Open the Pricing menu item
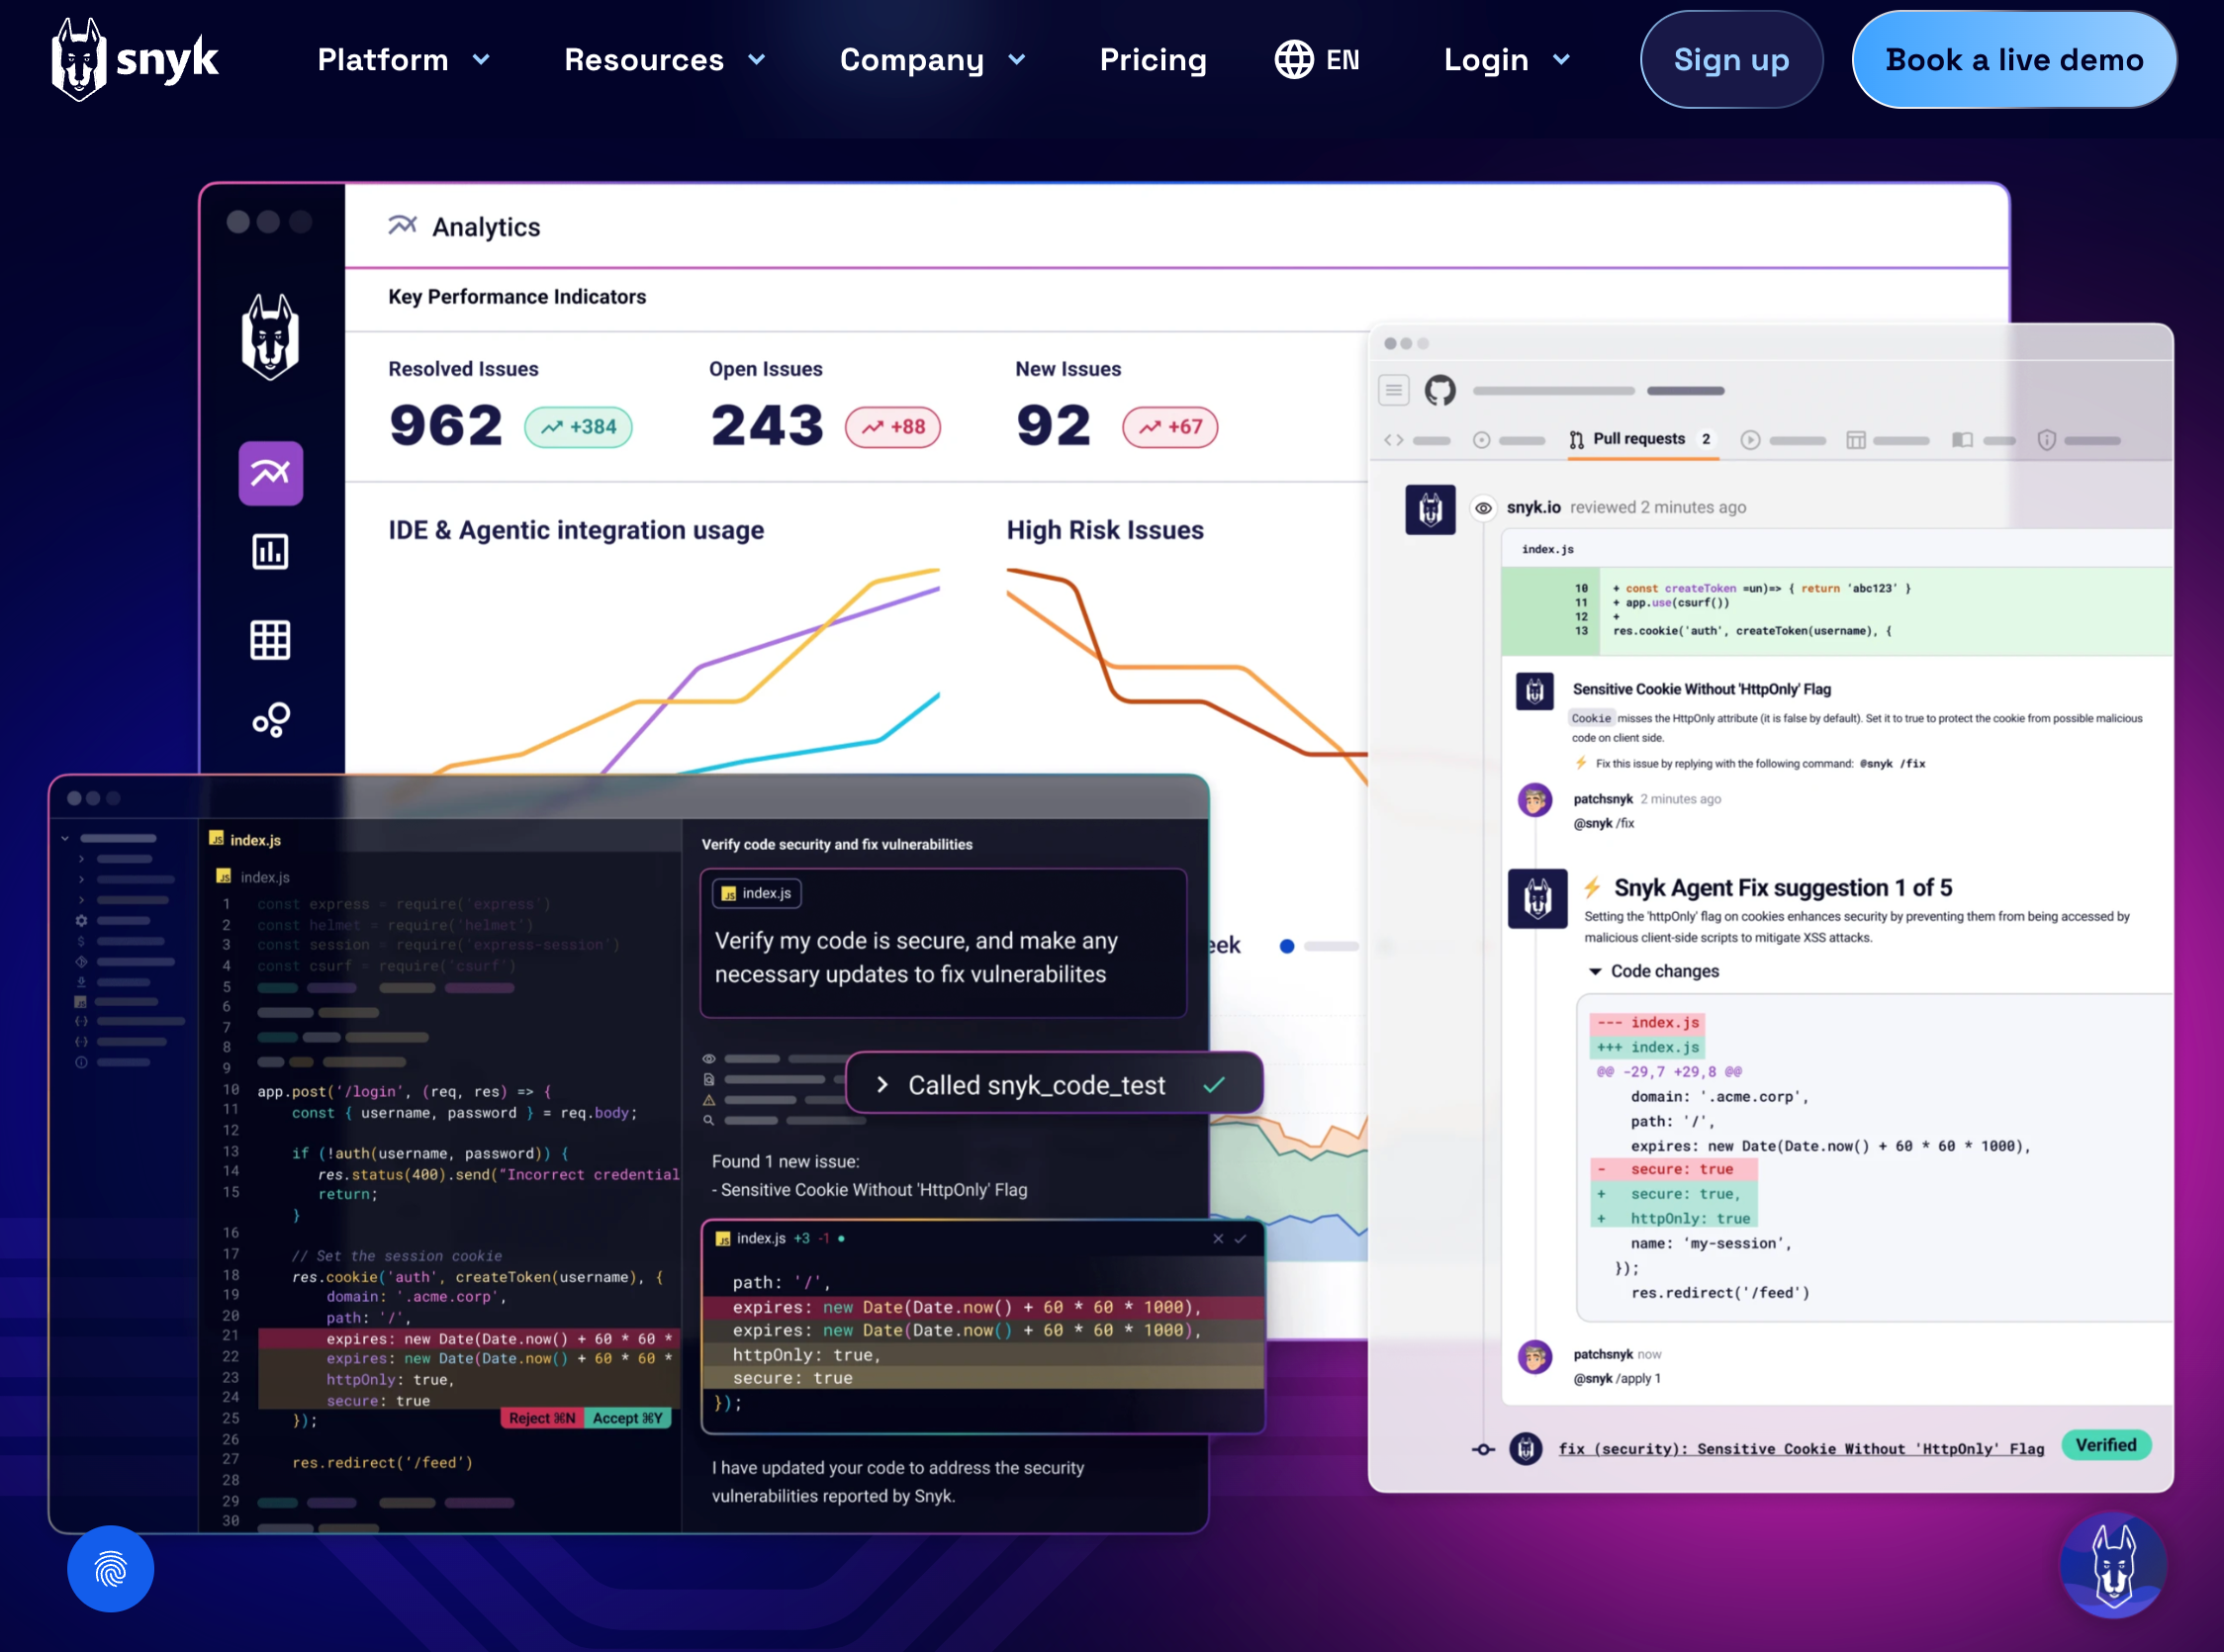 (1152, 60)
